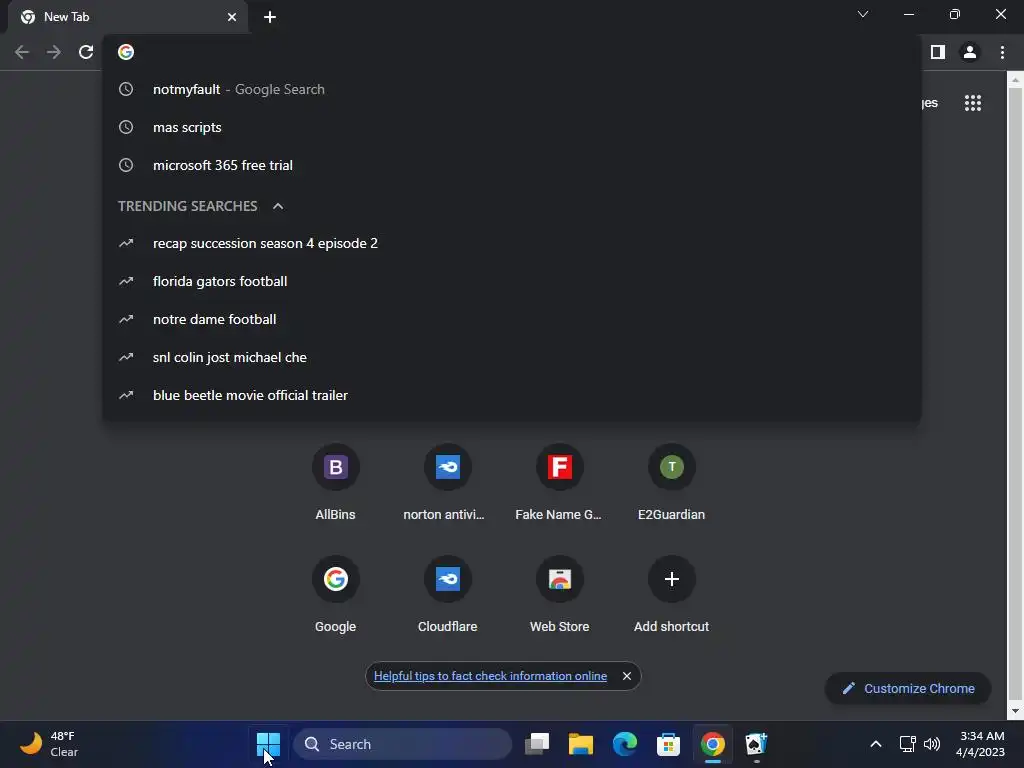Image resolution: width=1024 pixels, height=768 pixels.
Task: Select the notmyfault Google Search suggestion
Action: [x=512, y=89]
